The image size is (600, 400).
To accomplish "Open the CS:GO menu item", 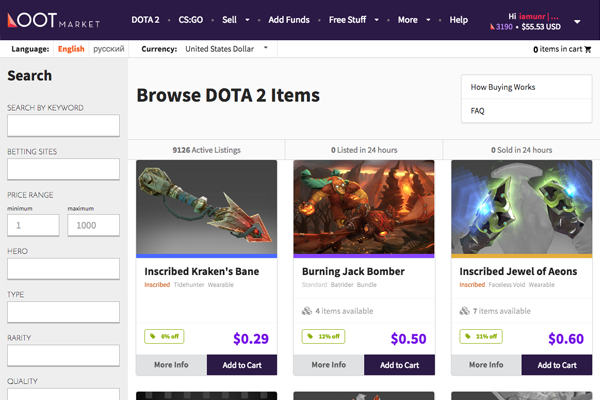I will (x=191, y=20).
